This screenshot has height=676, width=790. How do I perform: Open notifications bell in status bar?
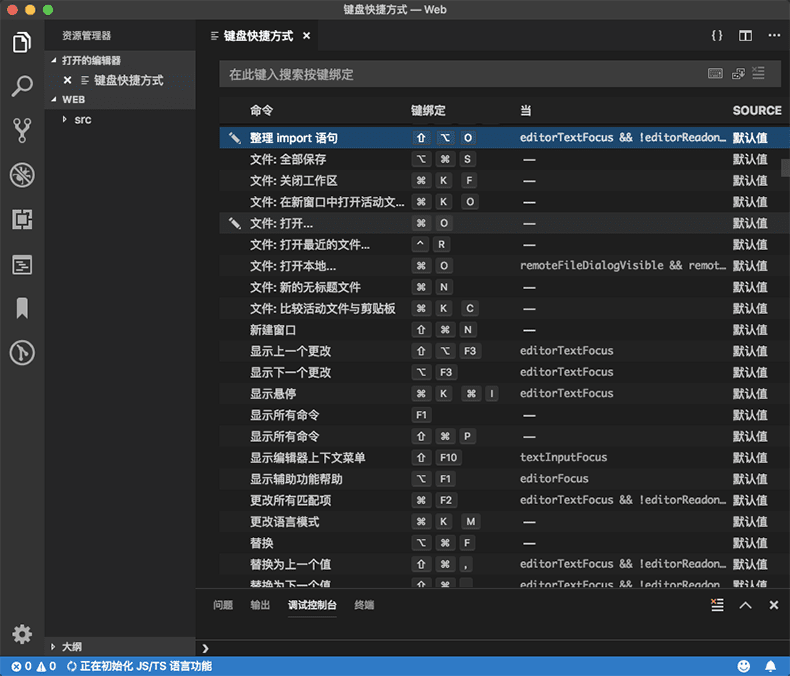click(770, 666)
